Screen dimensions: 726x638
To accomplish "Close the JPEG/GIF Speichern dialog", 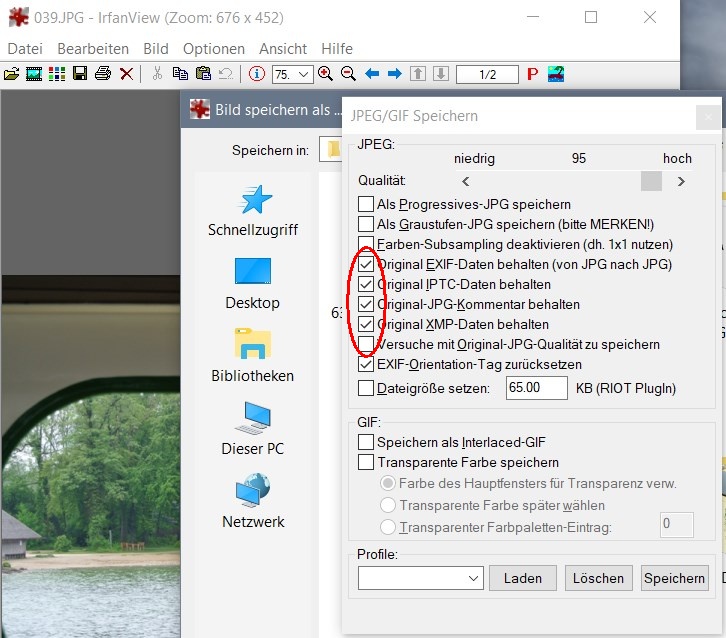I will click(x=708, y=117).
